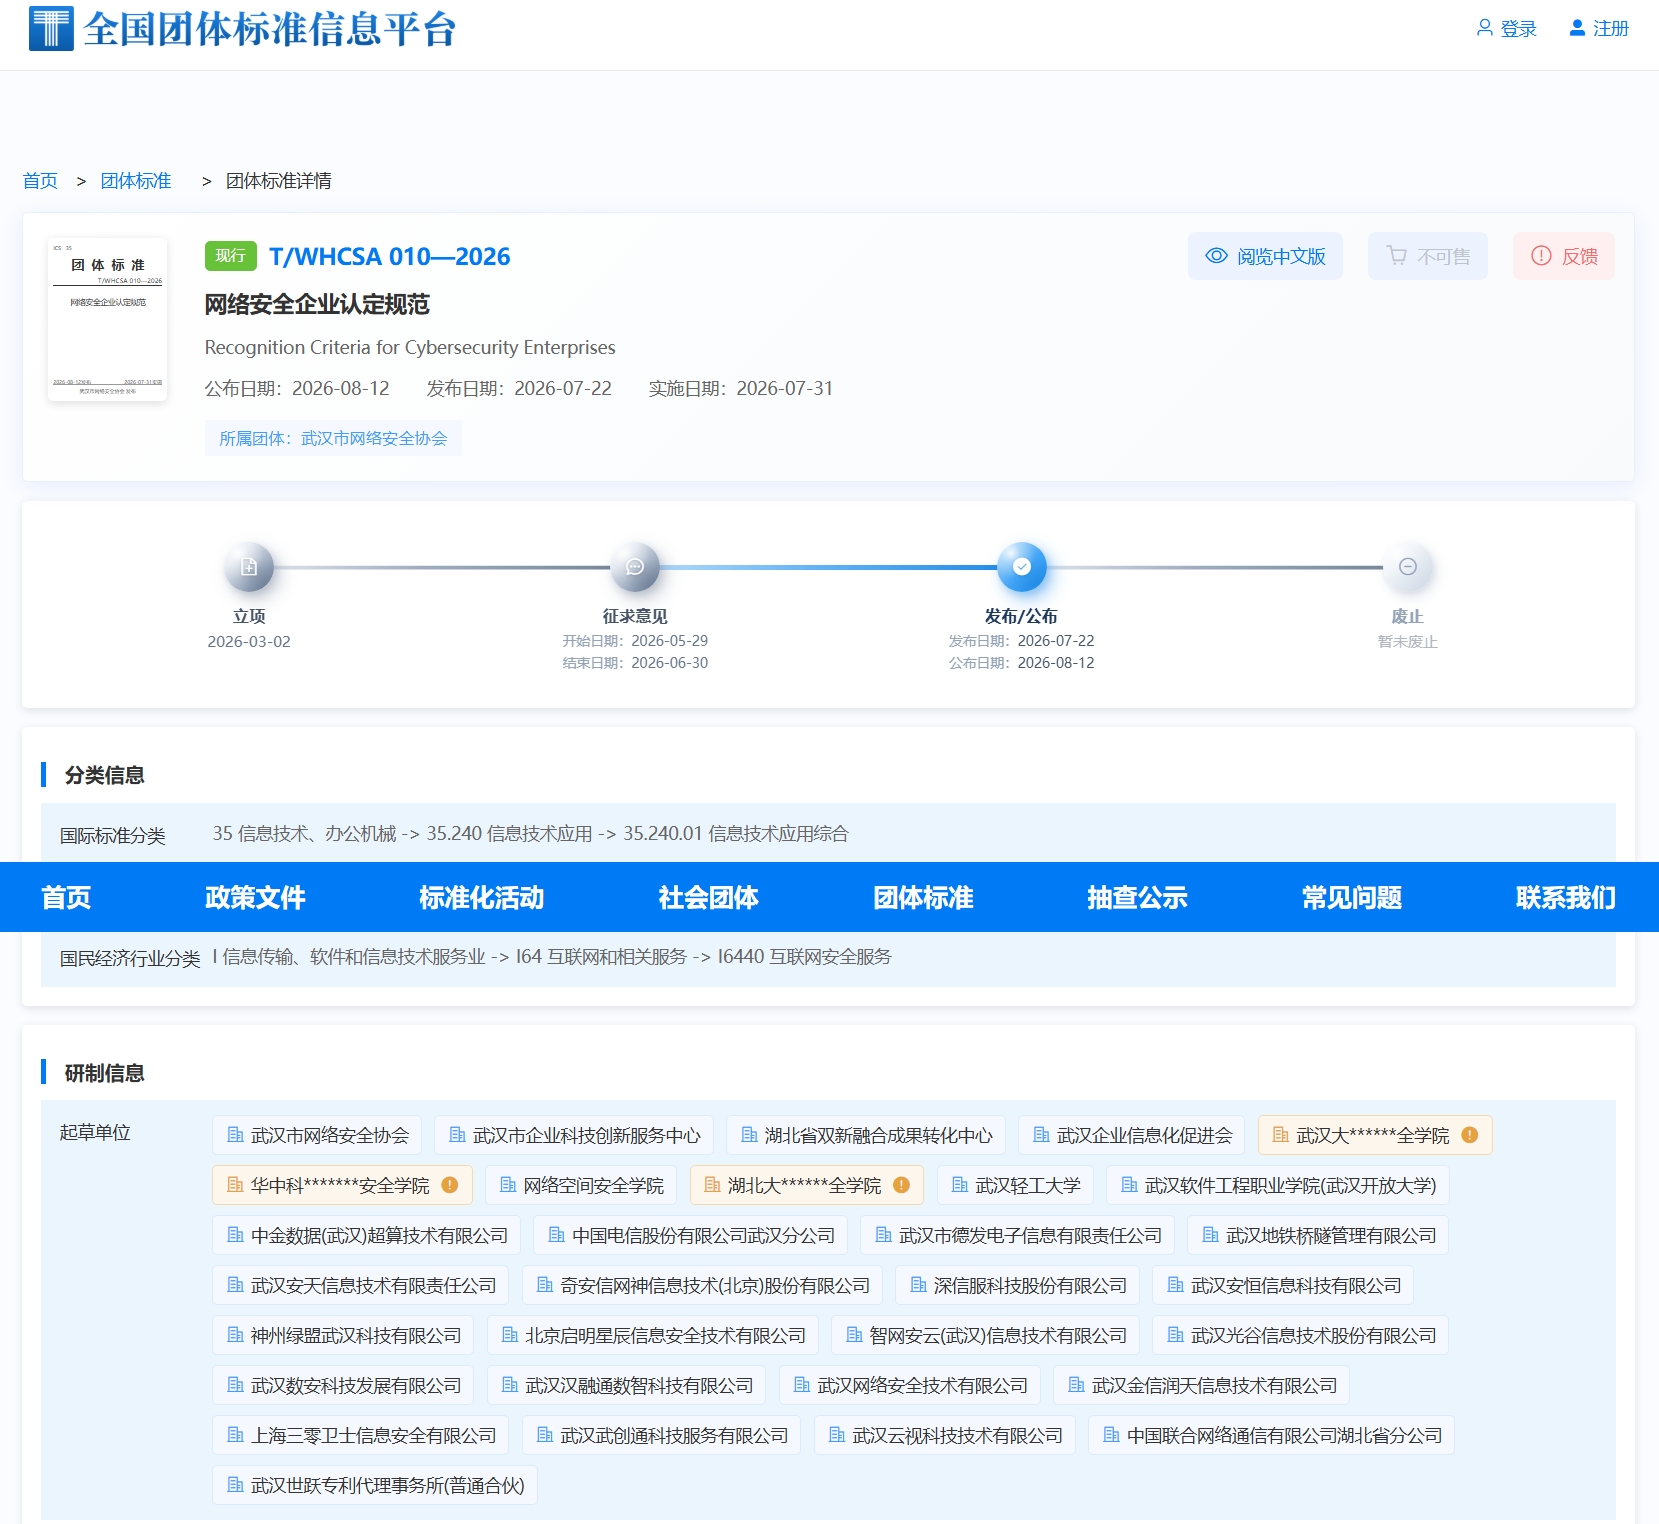Viewport: 1659px width, 1524px height.
Task: Click the standard number T/WHCSA 010—2026
Action: [x=390, y=257]
